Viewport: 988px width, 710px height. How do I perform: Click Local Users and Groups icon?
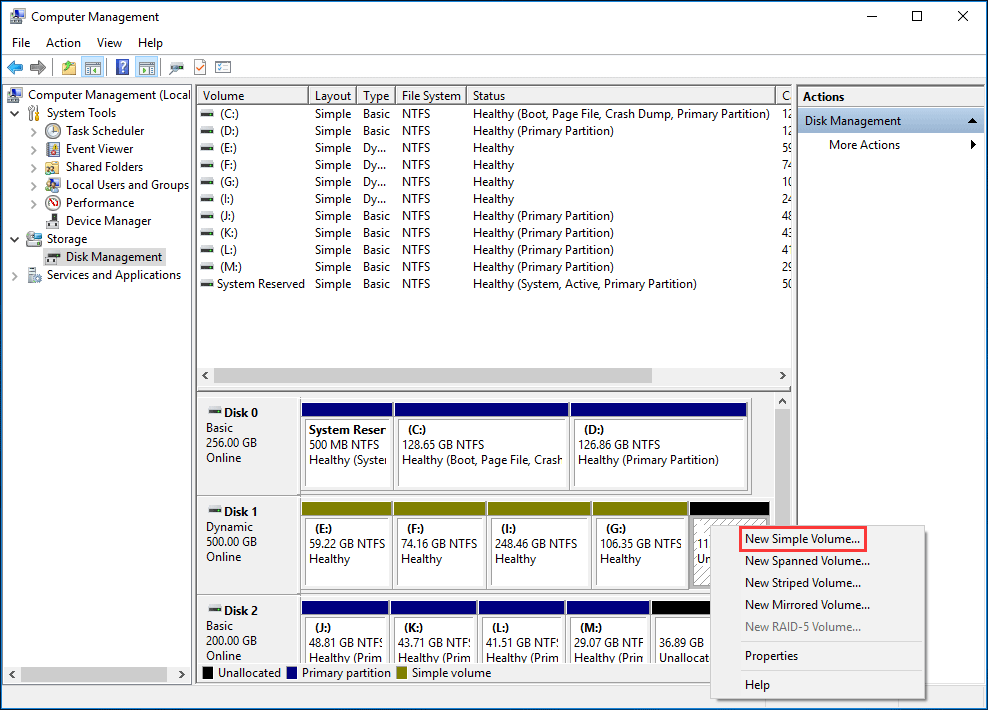(x=52, y=185)
